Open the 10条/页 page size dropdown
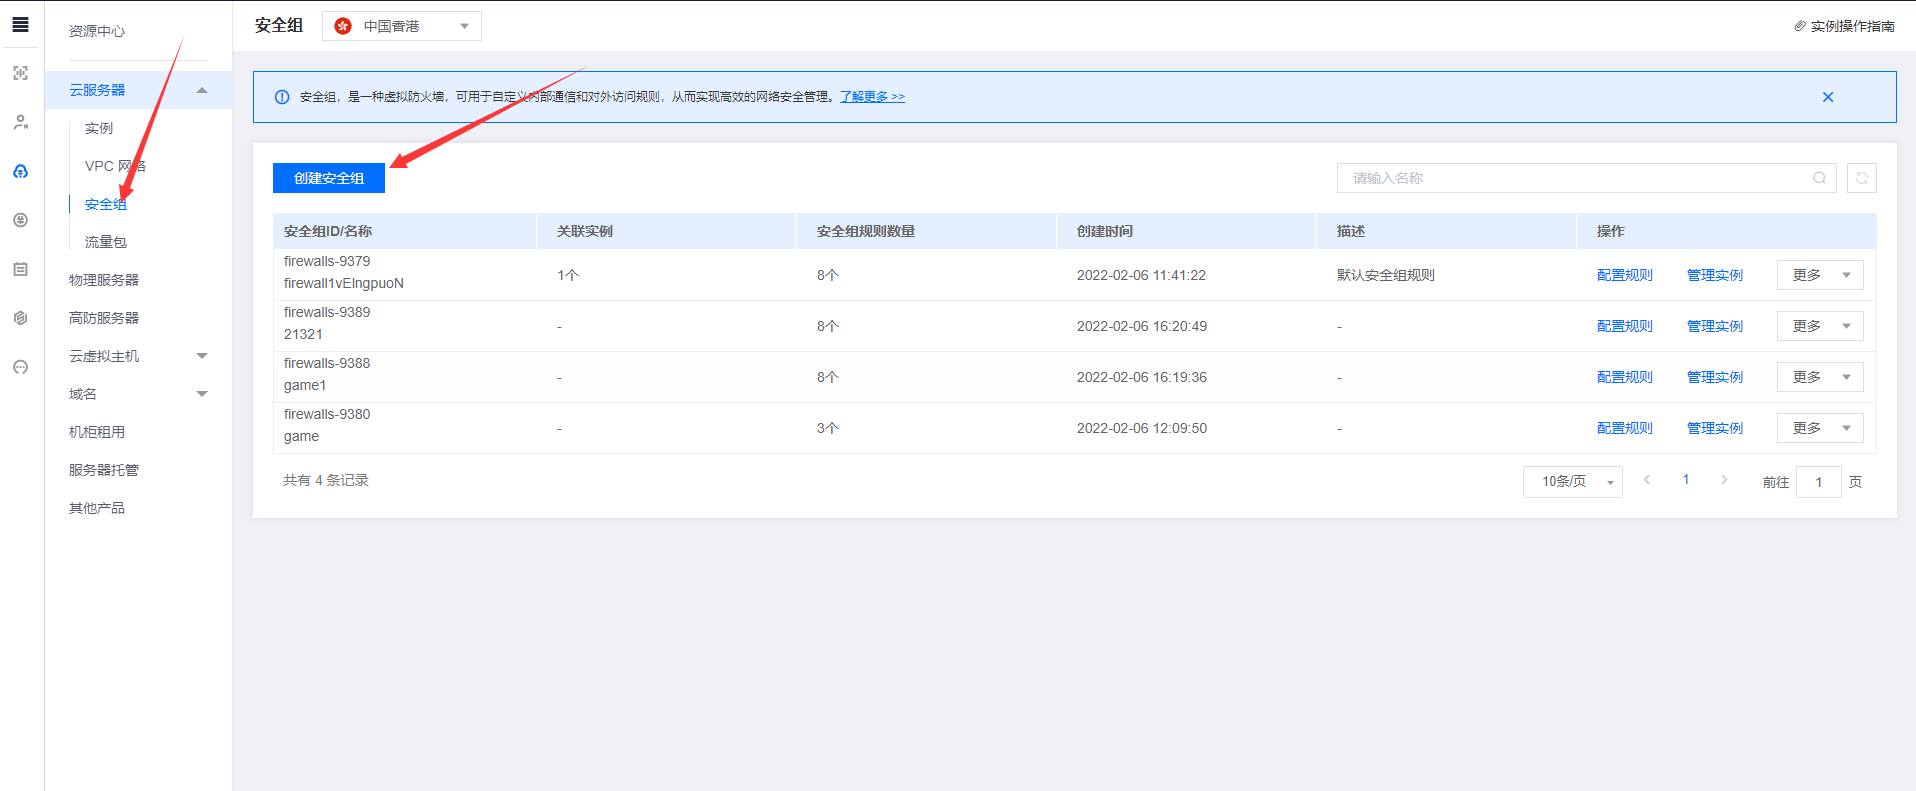 coord(1572,482)
